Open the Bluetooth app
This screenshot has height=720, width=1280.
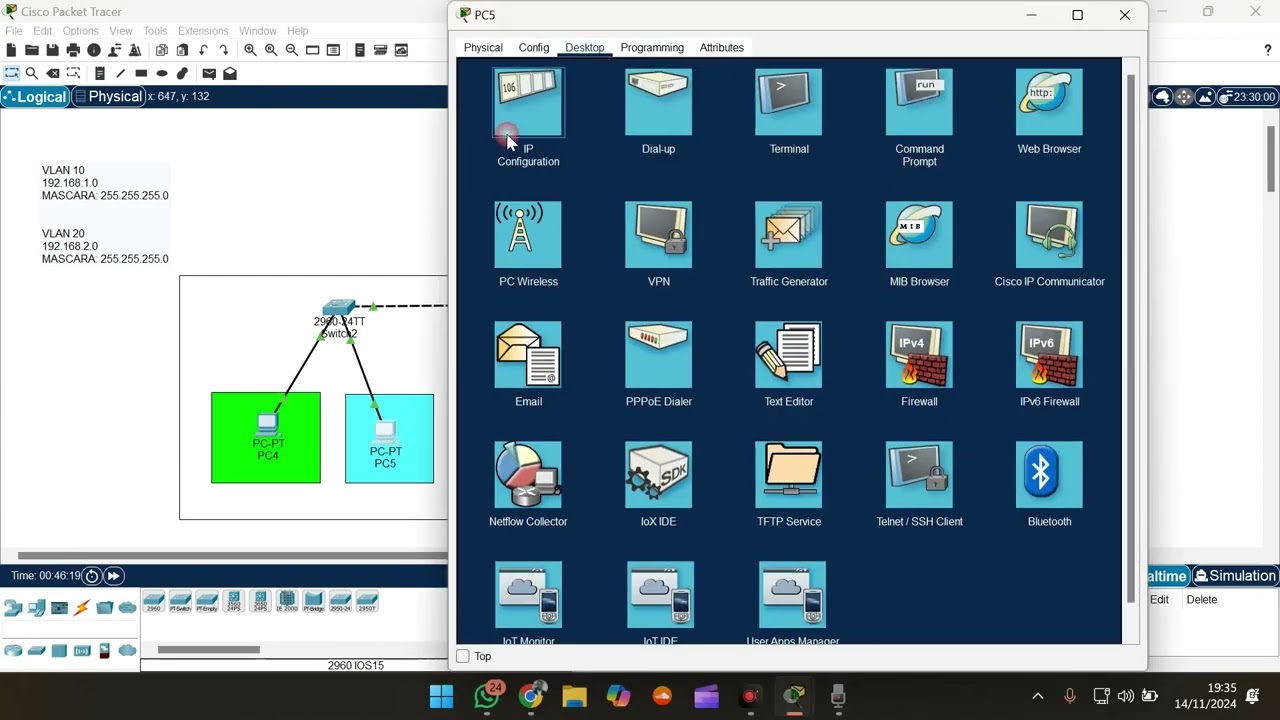[1049, 475]
